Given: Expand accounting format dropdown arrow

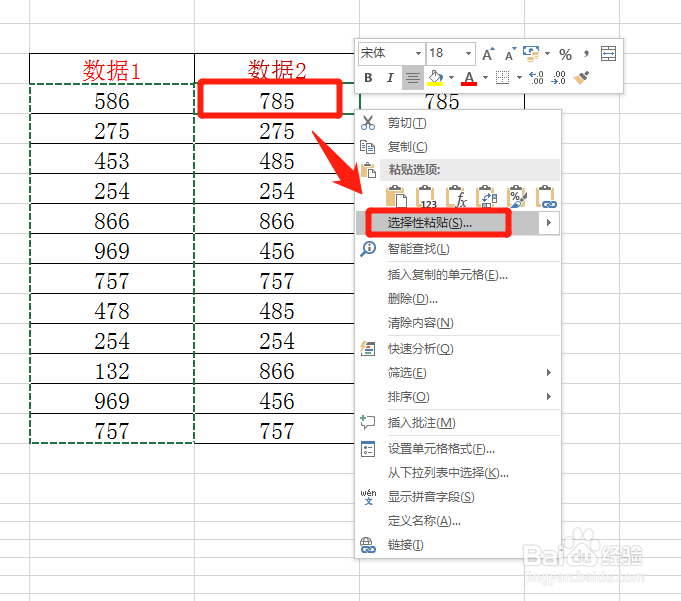Looking at the screenshot, I should 548,54.
